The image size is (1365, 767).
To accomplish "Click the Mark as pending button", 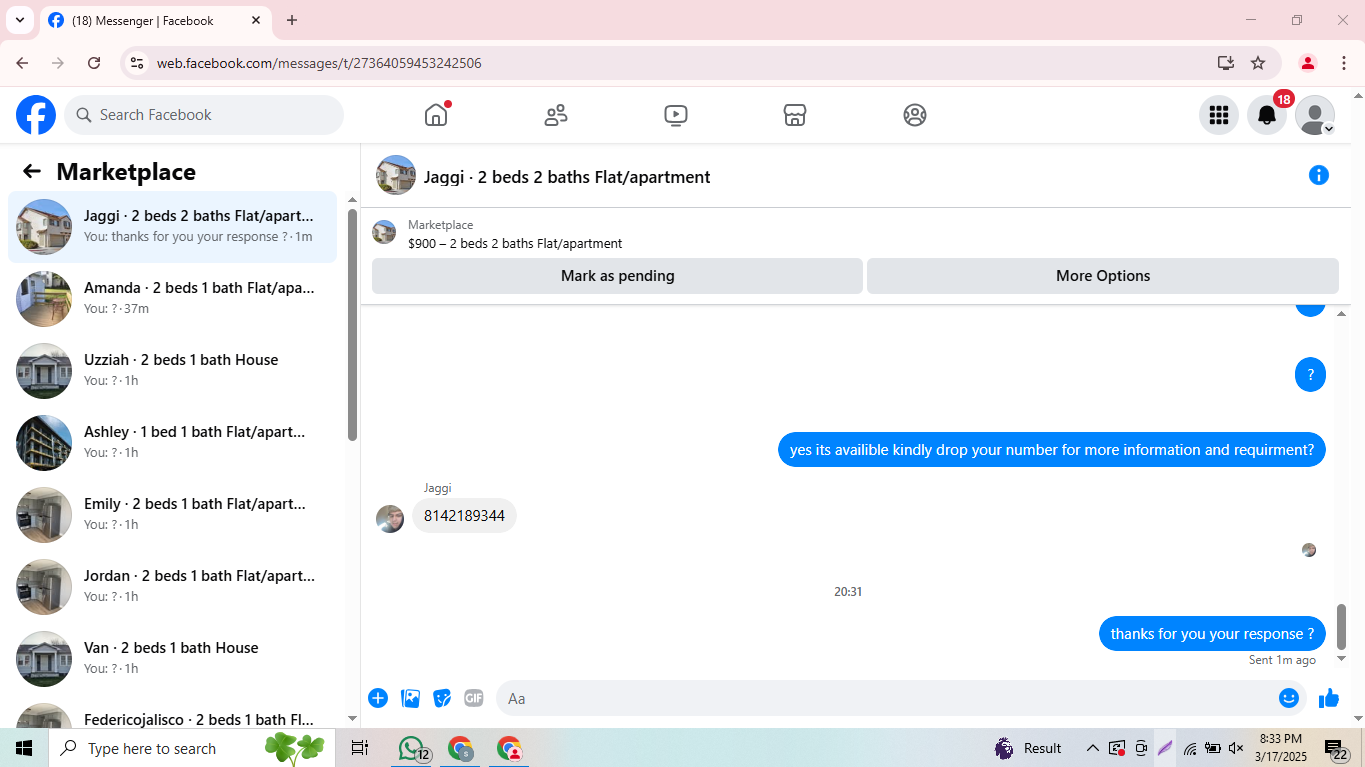I will pos(617,276).
